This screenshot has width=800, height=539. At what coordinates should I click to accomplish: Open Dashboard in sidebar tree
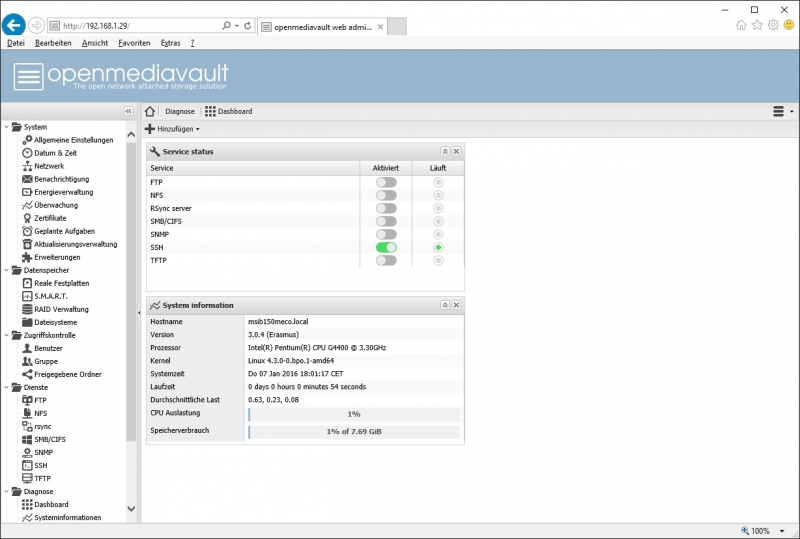tap(45, 504)
